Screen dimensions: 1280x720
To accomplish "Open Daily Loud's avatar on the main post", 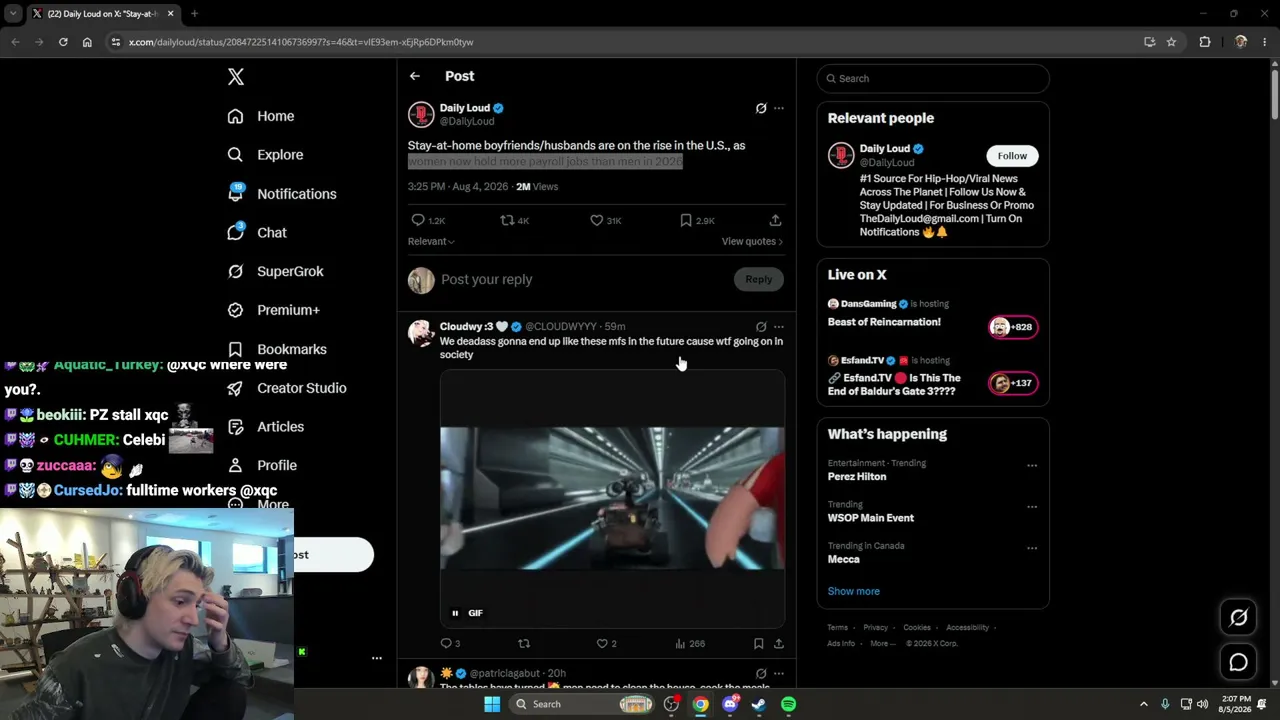I will pos(421,114).
